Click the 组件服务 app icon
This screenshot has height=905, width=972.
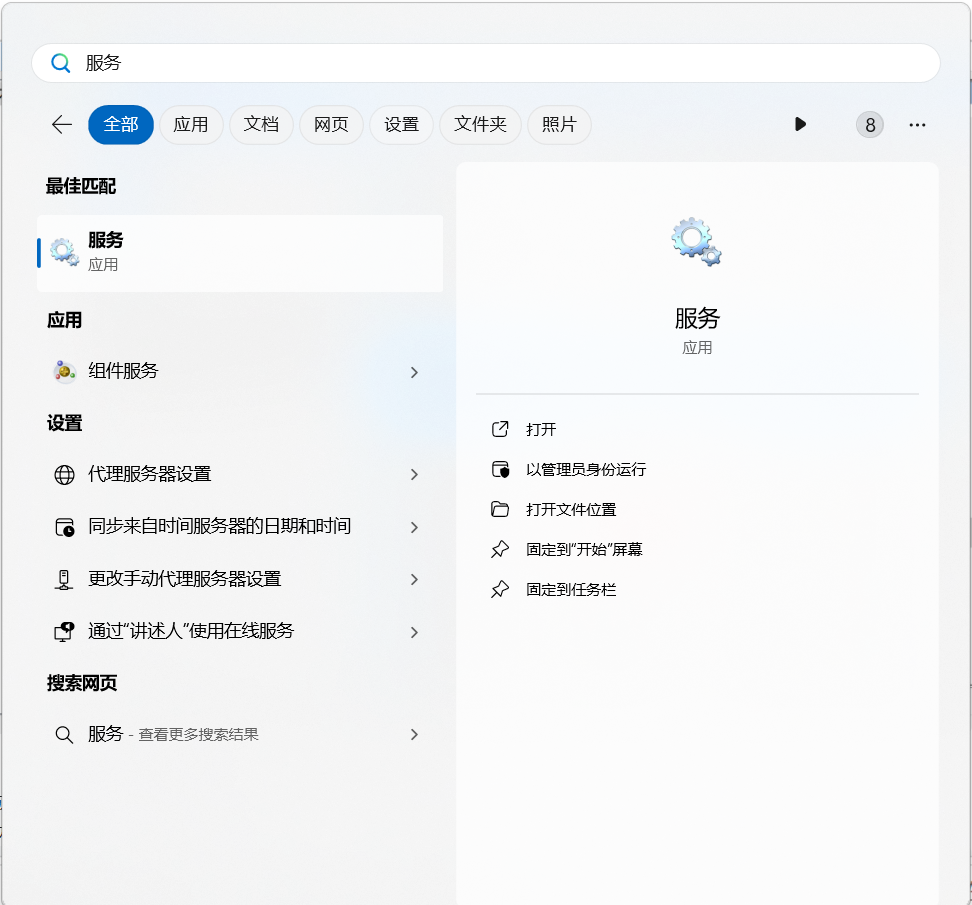[65, 371]
